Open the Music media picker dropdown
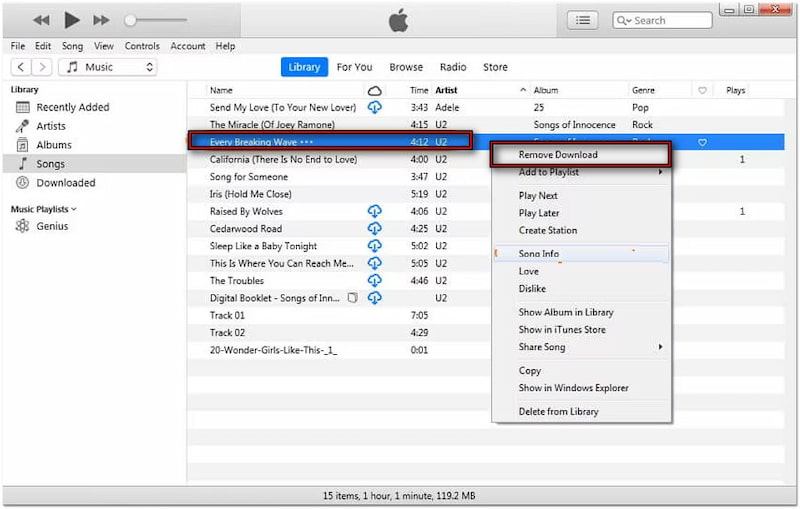This screenshot has width=800, height=509. (108, 67)
